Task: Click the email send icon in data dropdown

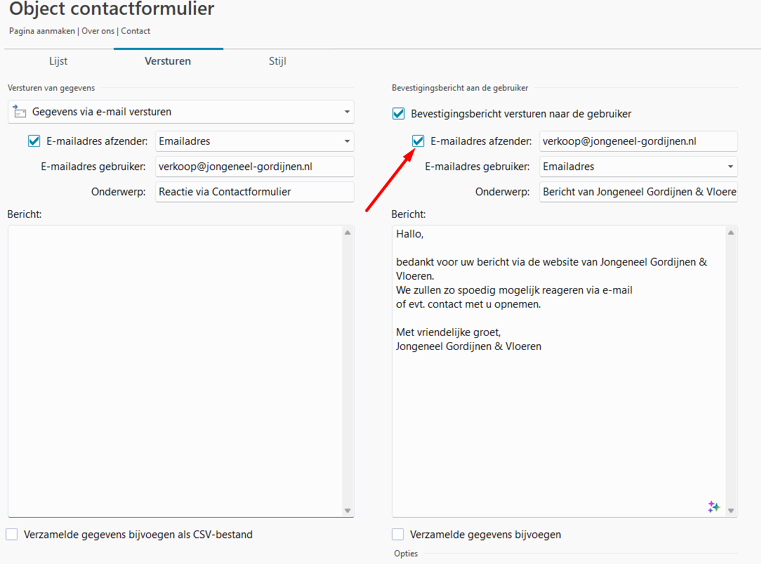Action: coord(19,112)
